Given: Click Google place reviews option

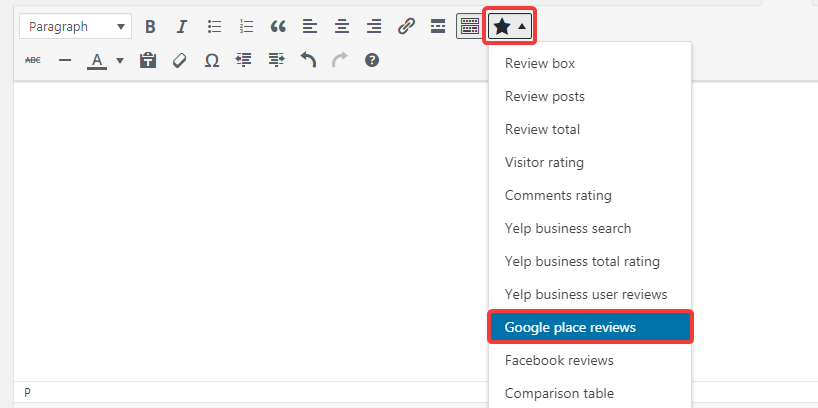Looking at the screenshot, I should tap(590, 328).
